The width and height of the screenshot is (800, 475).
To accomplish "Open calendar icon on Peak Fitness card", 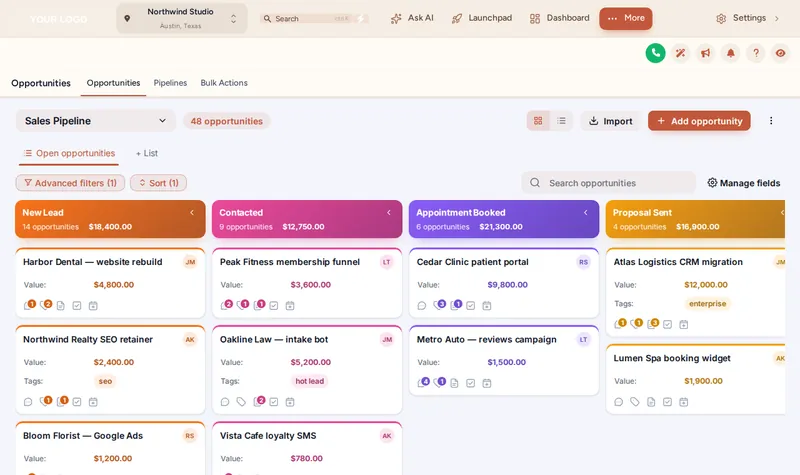I will [290, 306].
